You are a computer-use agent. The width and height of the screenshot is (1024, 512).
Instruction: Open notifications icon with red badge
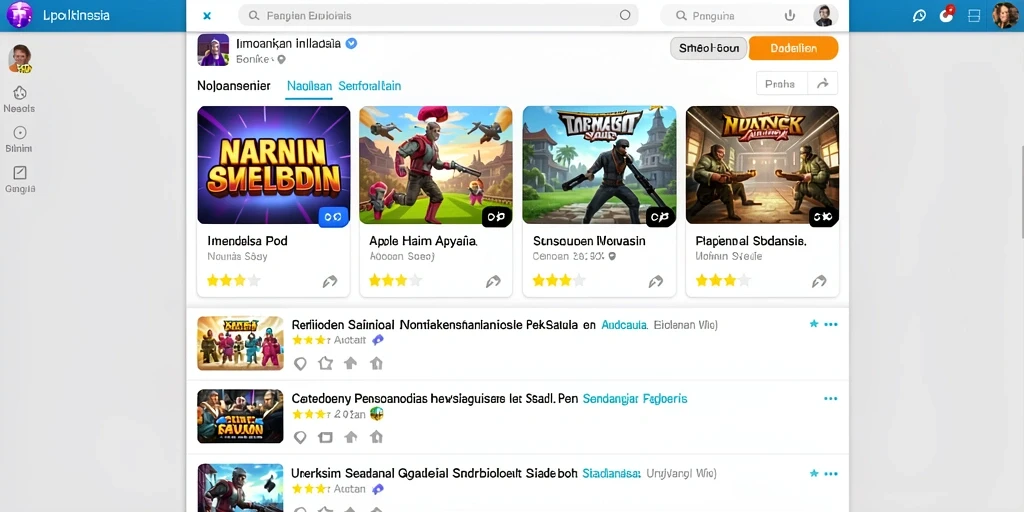point(946,14)
